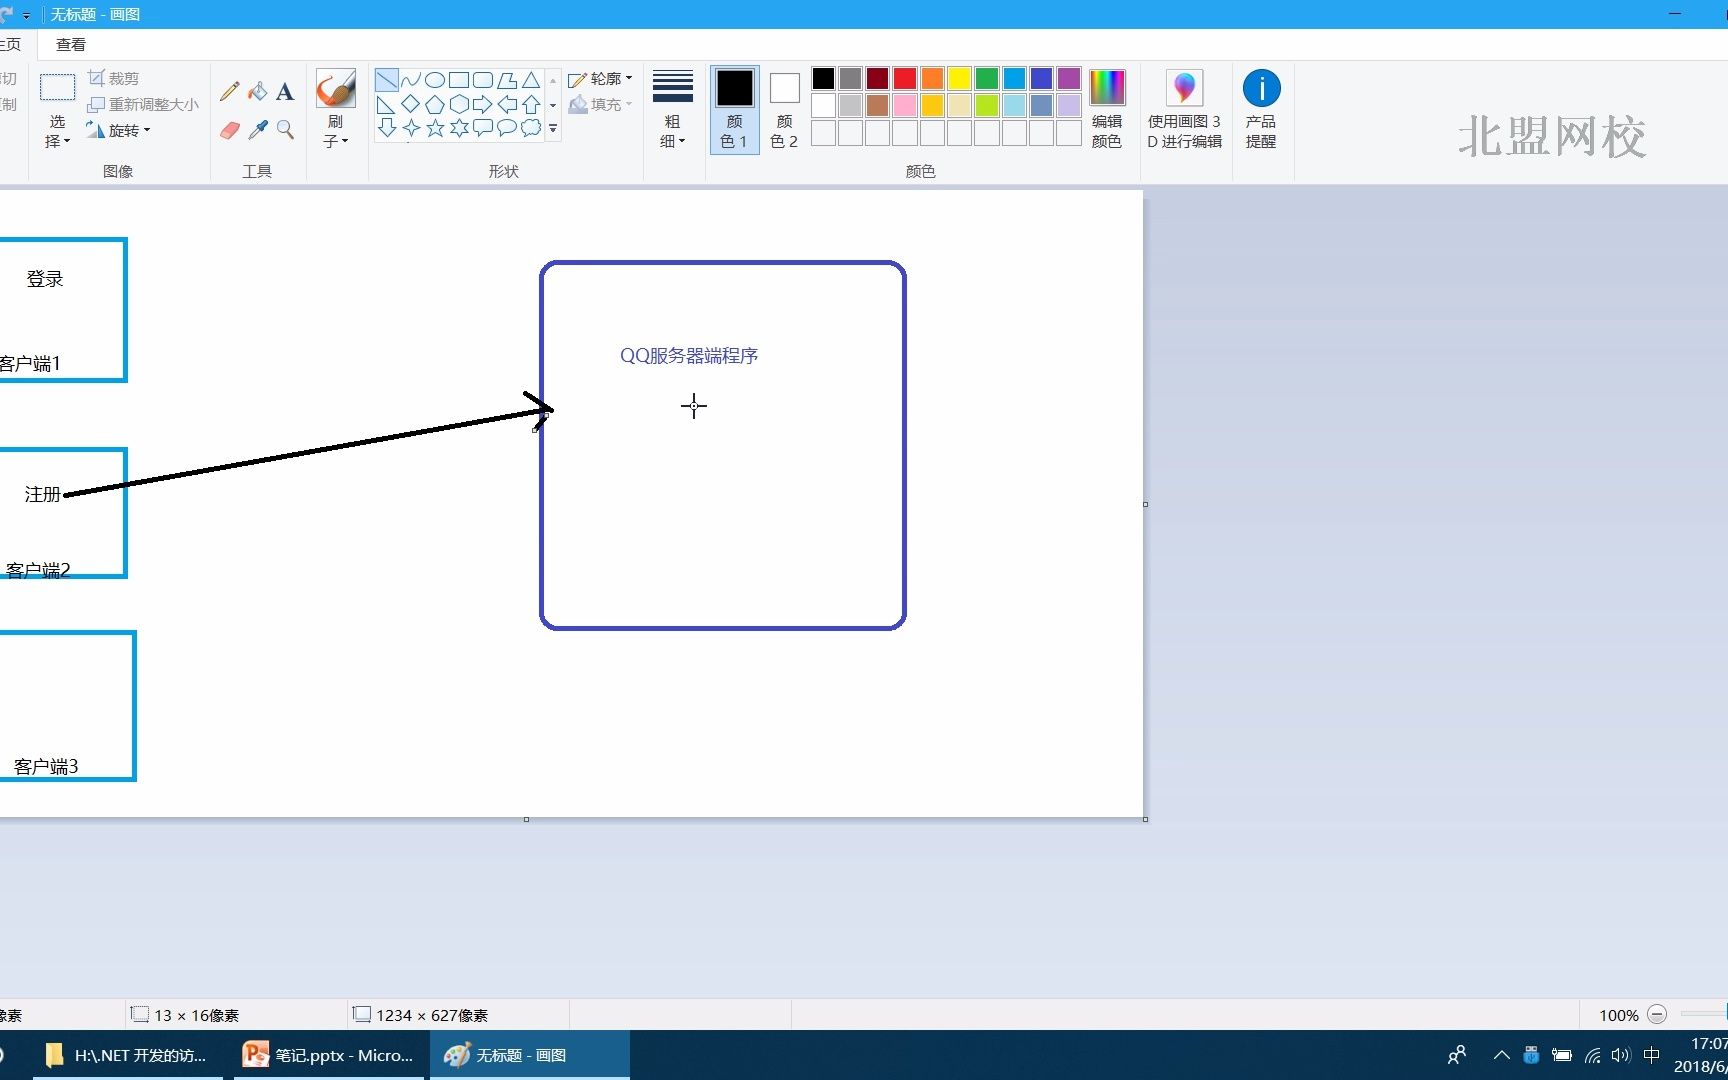Select the Magnifier tool
This screenshot has height=1080, width=1728.
point(285,130)
